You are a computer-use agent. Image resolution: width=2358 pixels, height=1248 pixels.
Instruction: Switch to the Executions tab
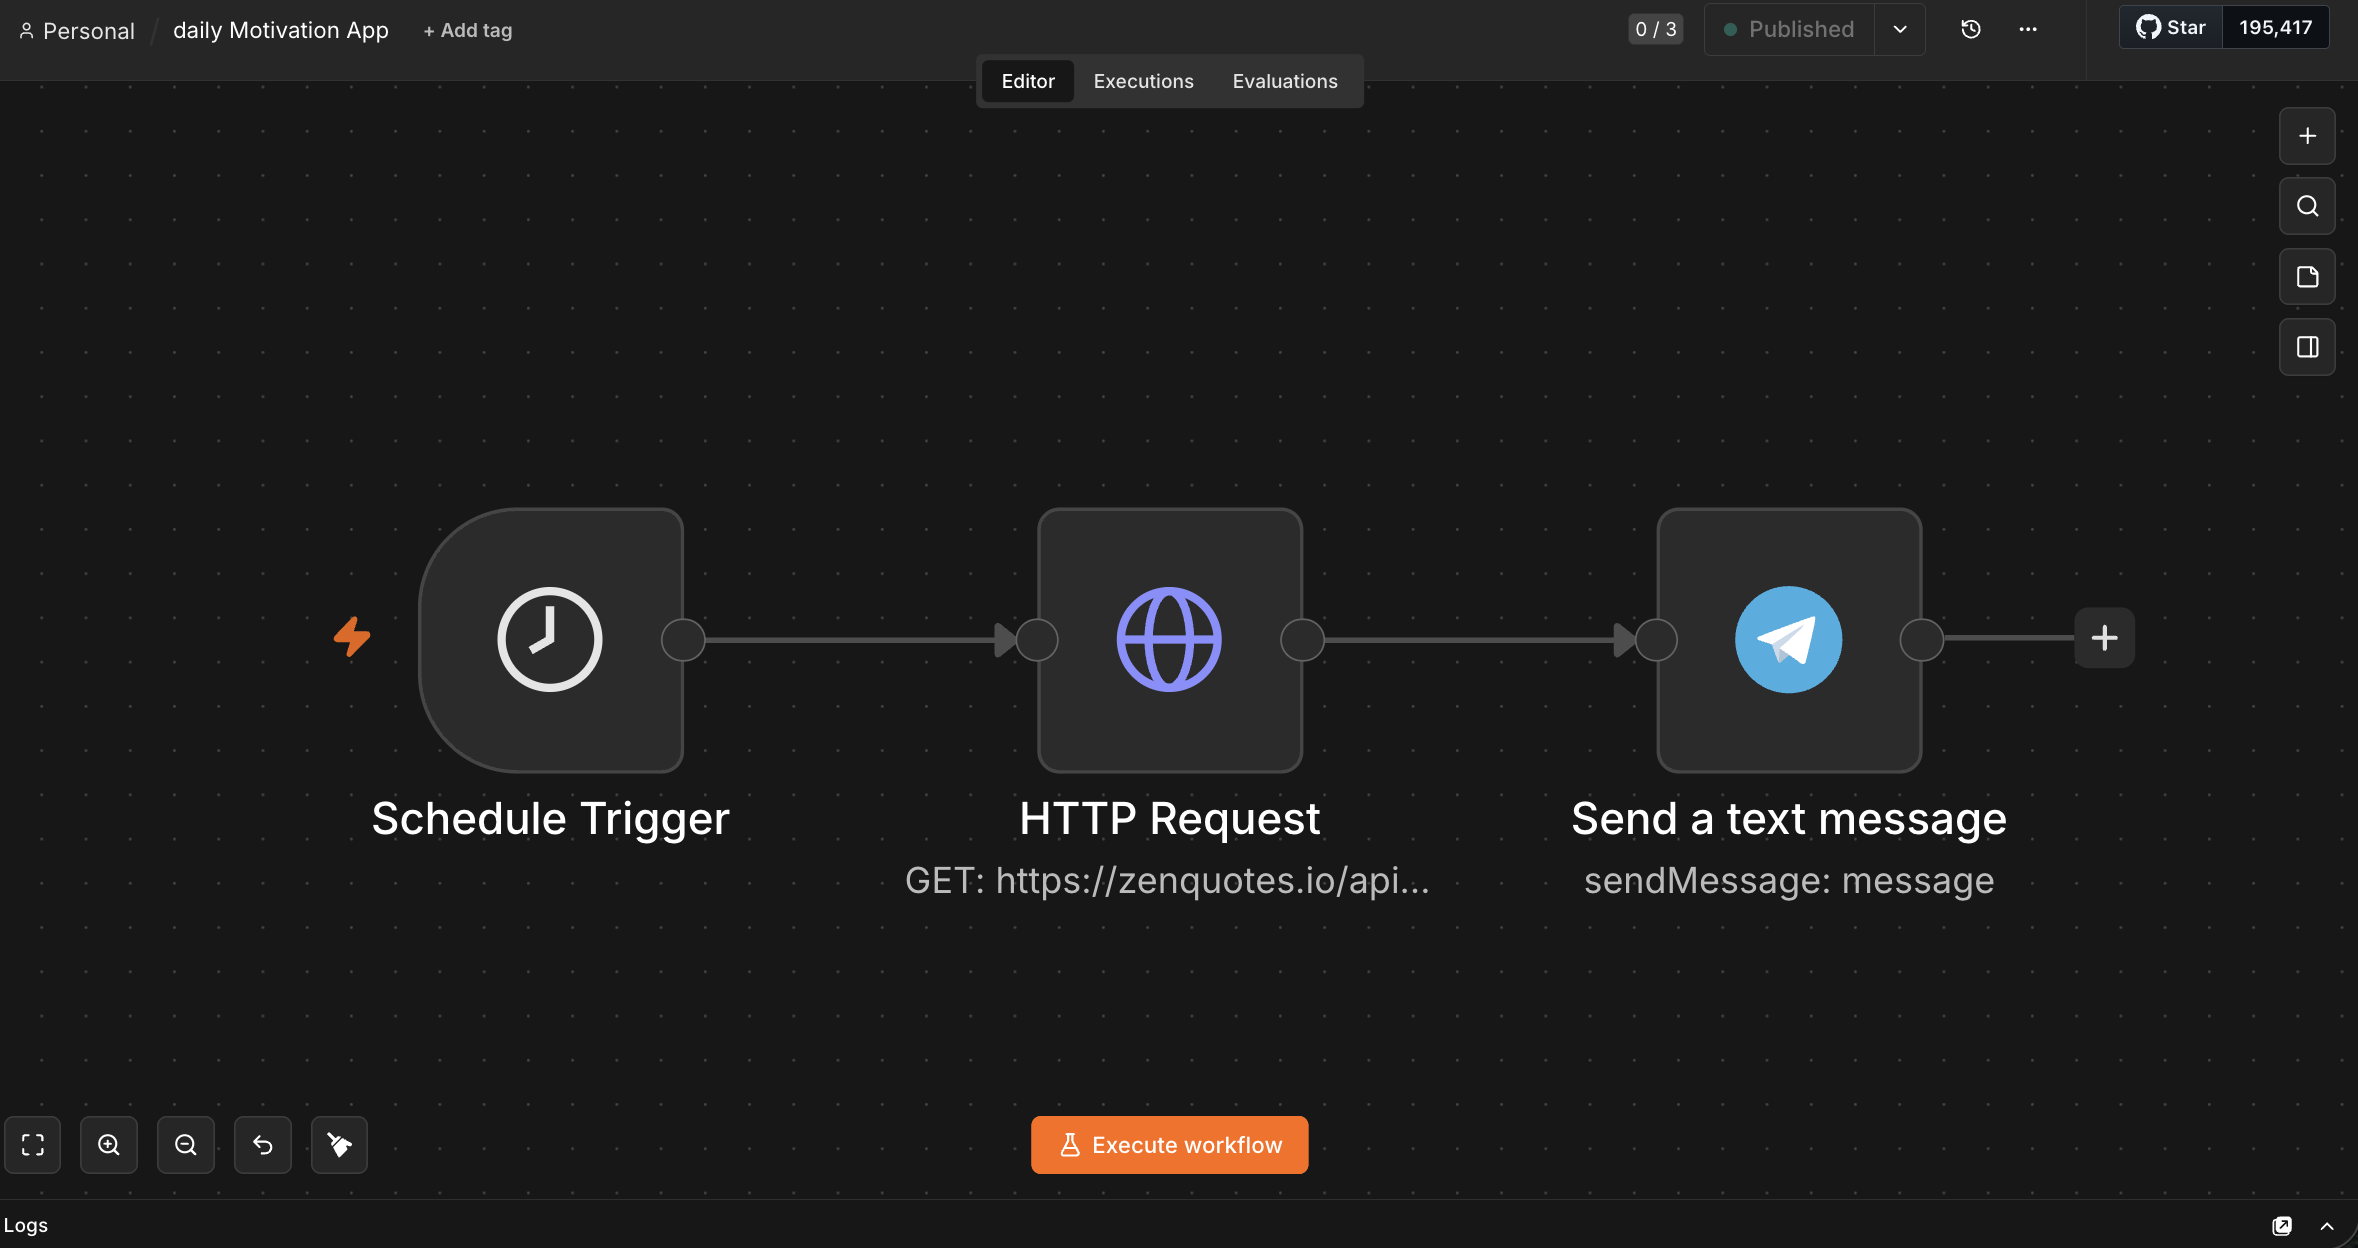(x=1144, y=81)
